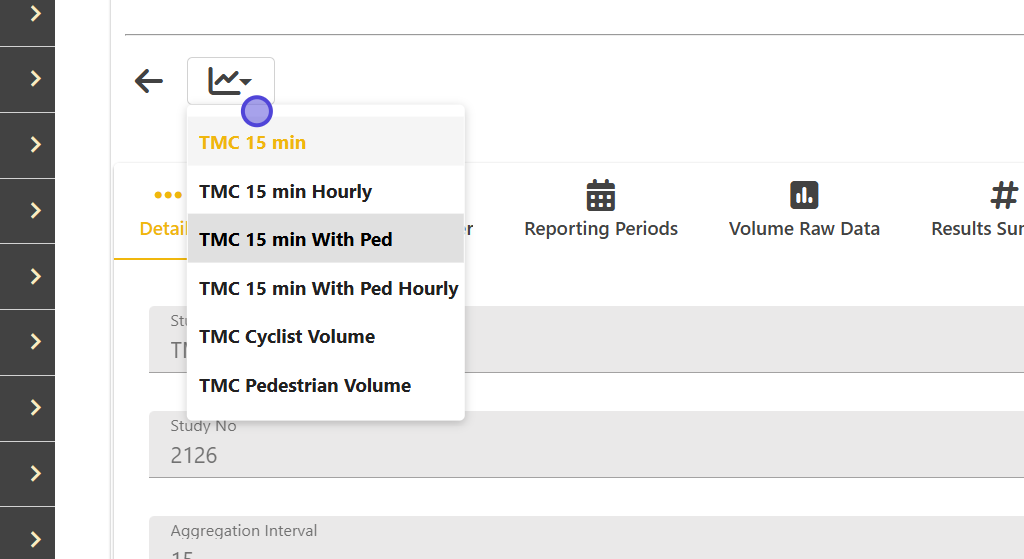Click the back arrow icon
This screenshot has height=559, width=1024.
(x=149, y=81)
